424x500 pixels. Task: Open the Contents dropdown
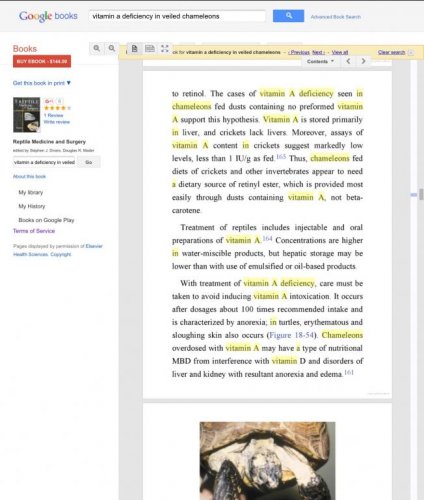point(320,61)
